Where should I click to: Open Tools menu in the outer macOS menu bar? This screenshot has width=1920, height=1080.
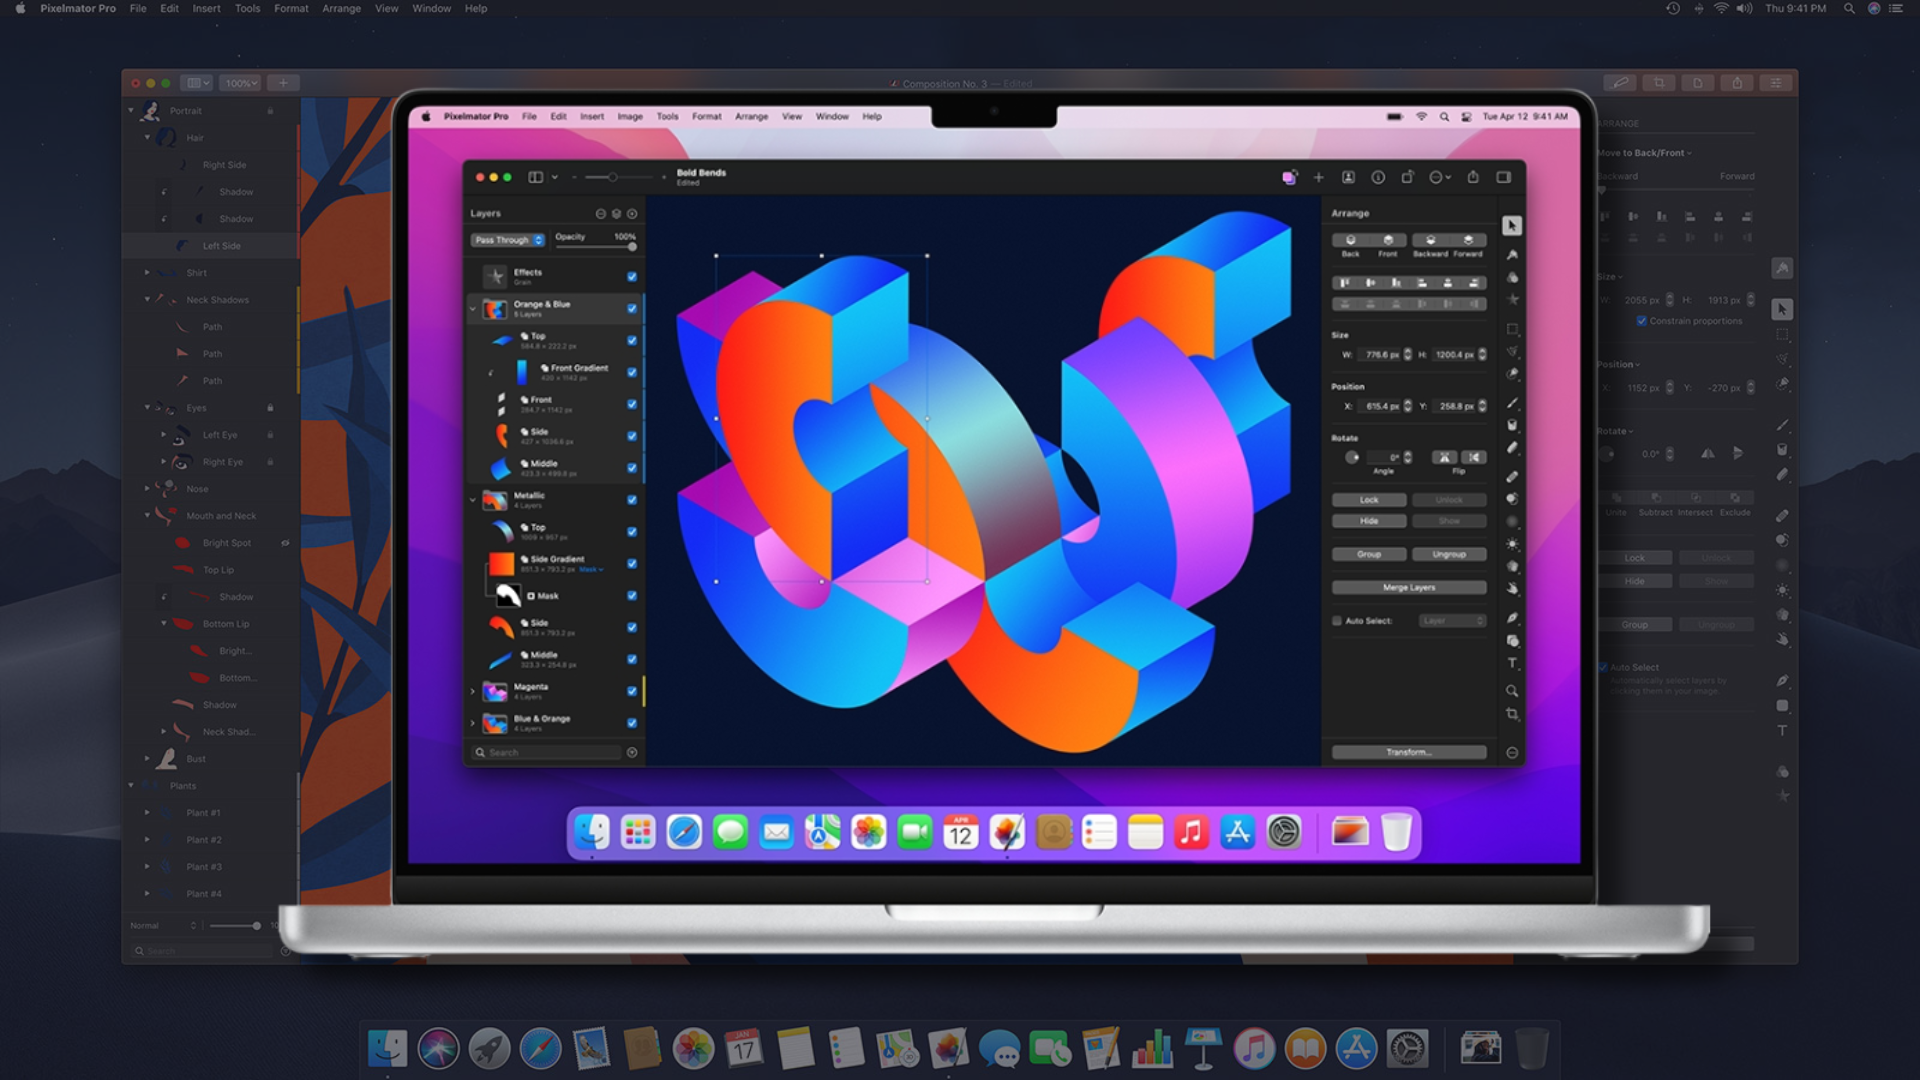247,8
